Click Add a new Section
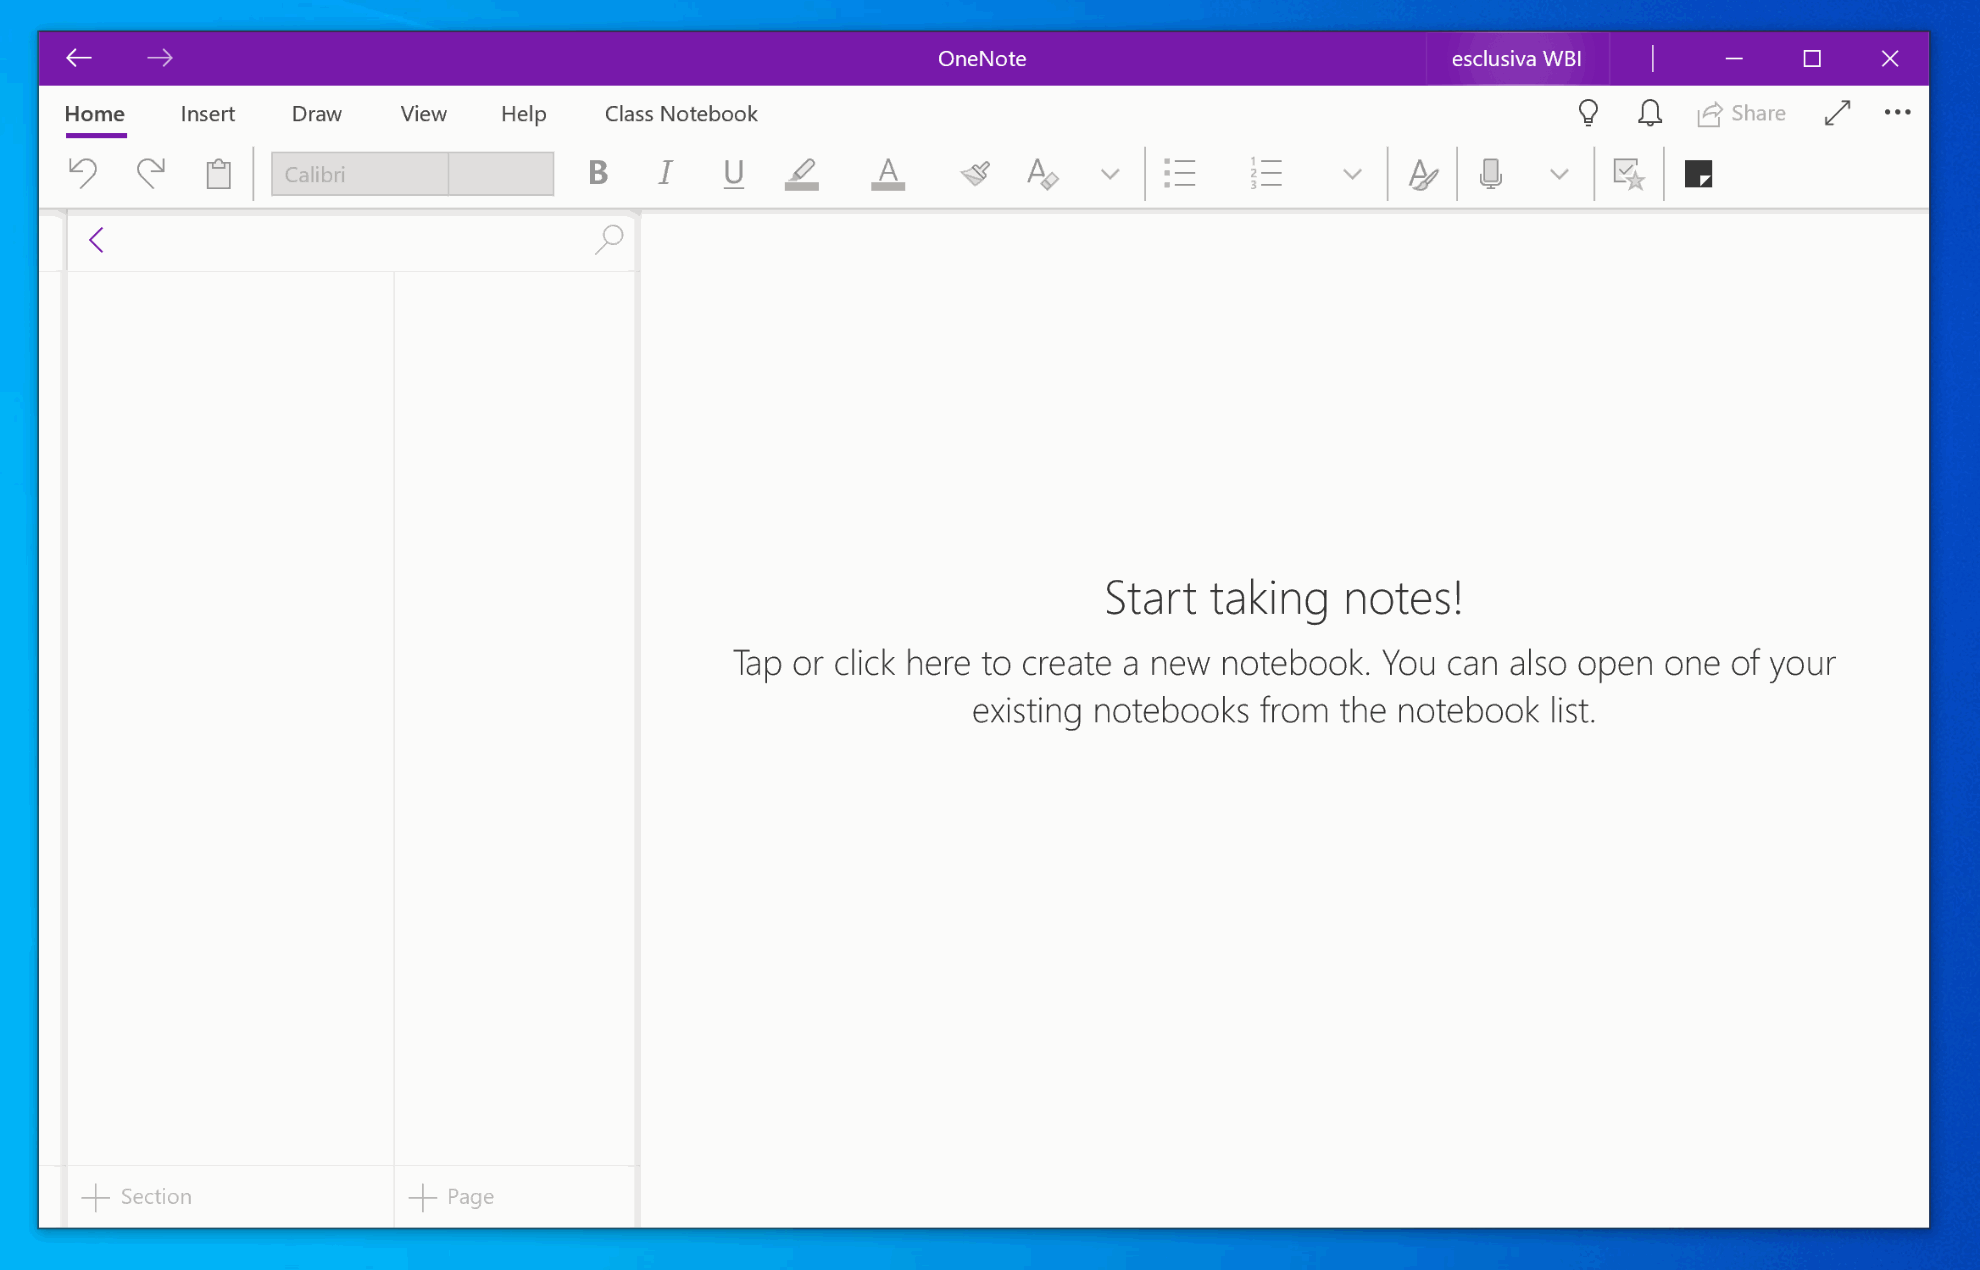Image resolution: width=1980 pixels, height=1270 pixels. coord(139,1195)
